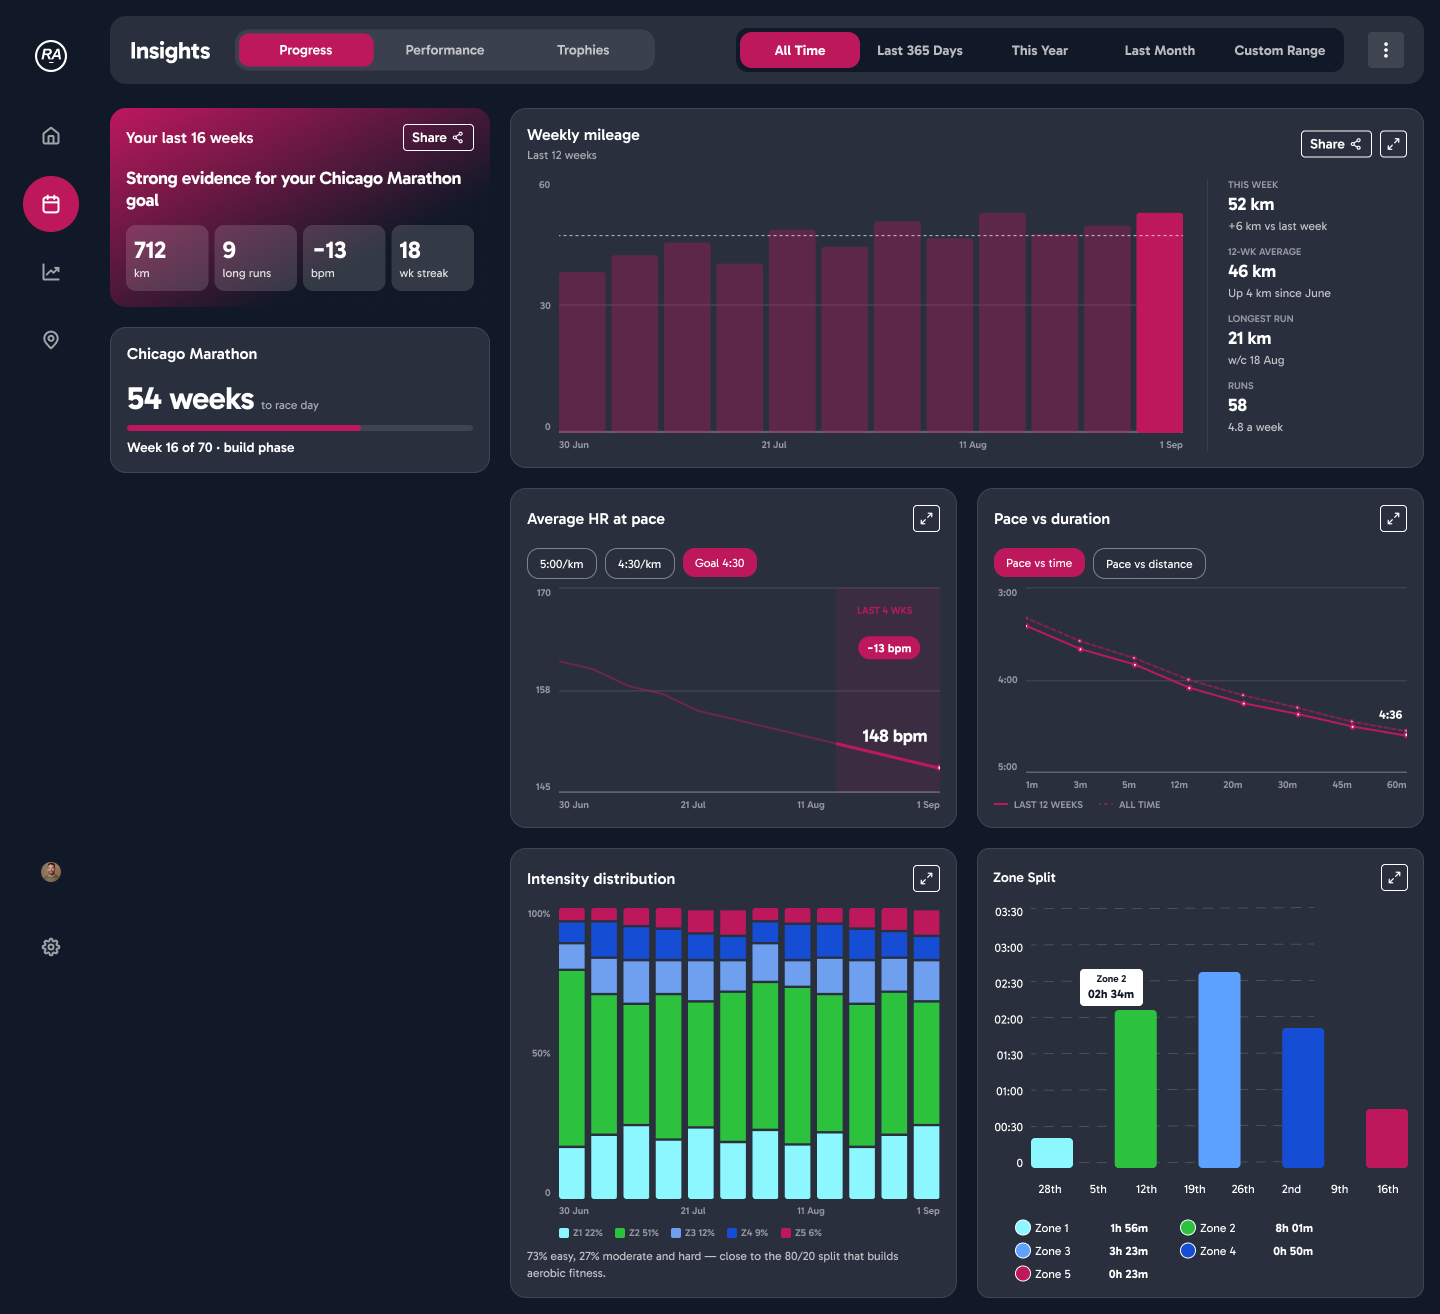The width and height of the screenshot is (1440, 1314).
Task: Open the map pin sidebar icon
Action: point(51,340)
